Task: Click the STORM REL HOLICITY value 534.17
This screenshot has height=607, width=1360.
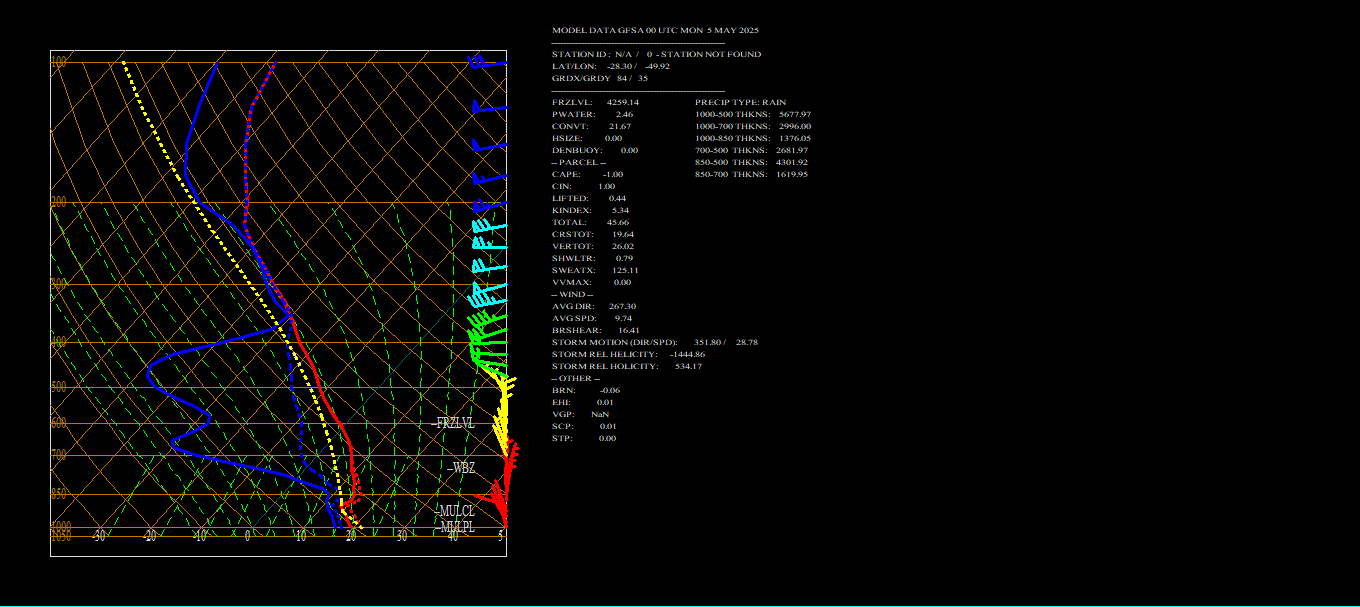Action: pos(688,366)
